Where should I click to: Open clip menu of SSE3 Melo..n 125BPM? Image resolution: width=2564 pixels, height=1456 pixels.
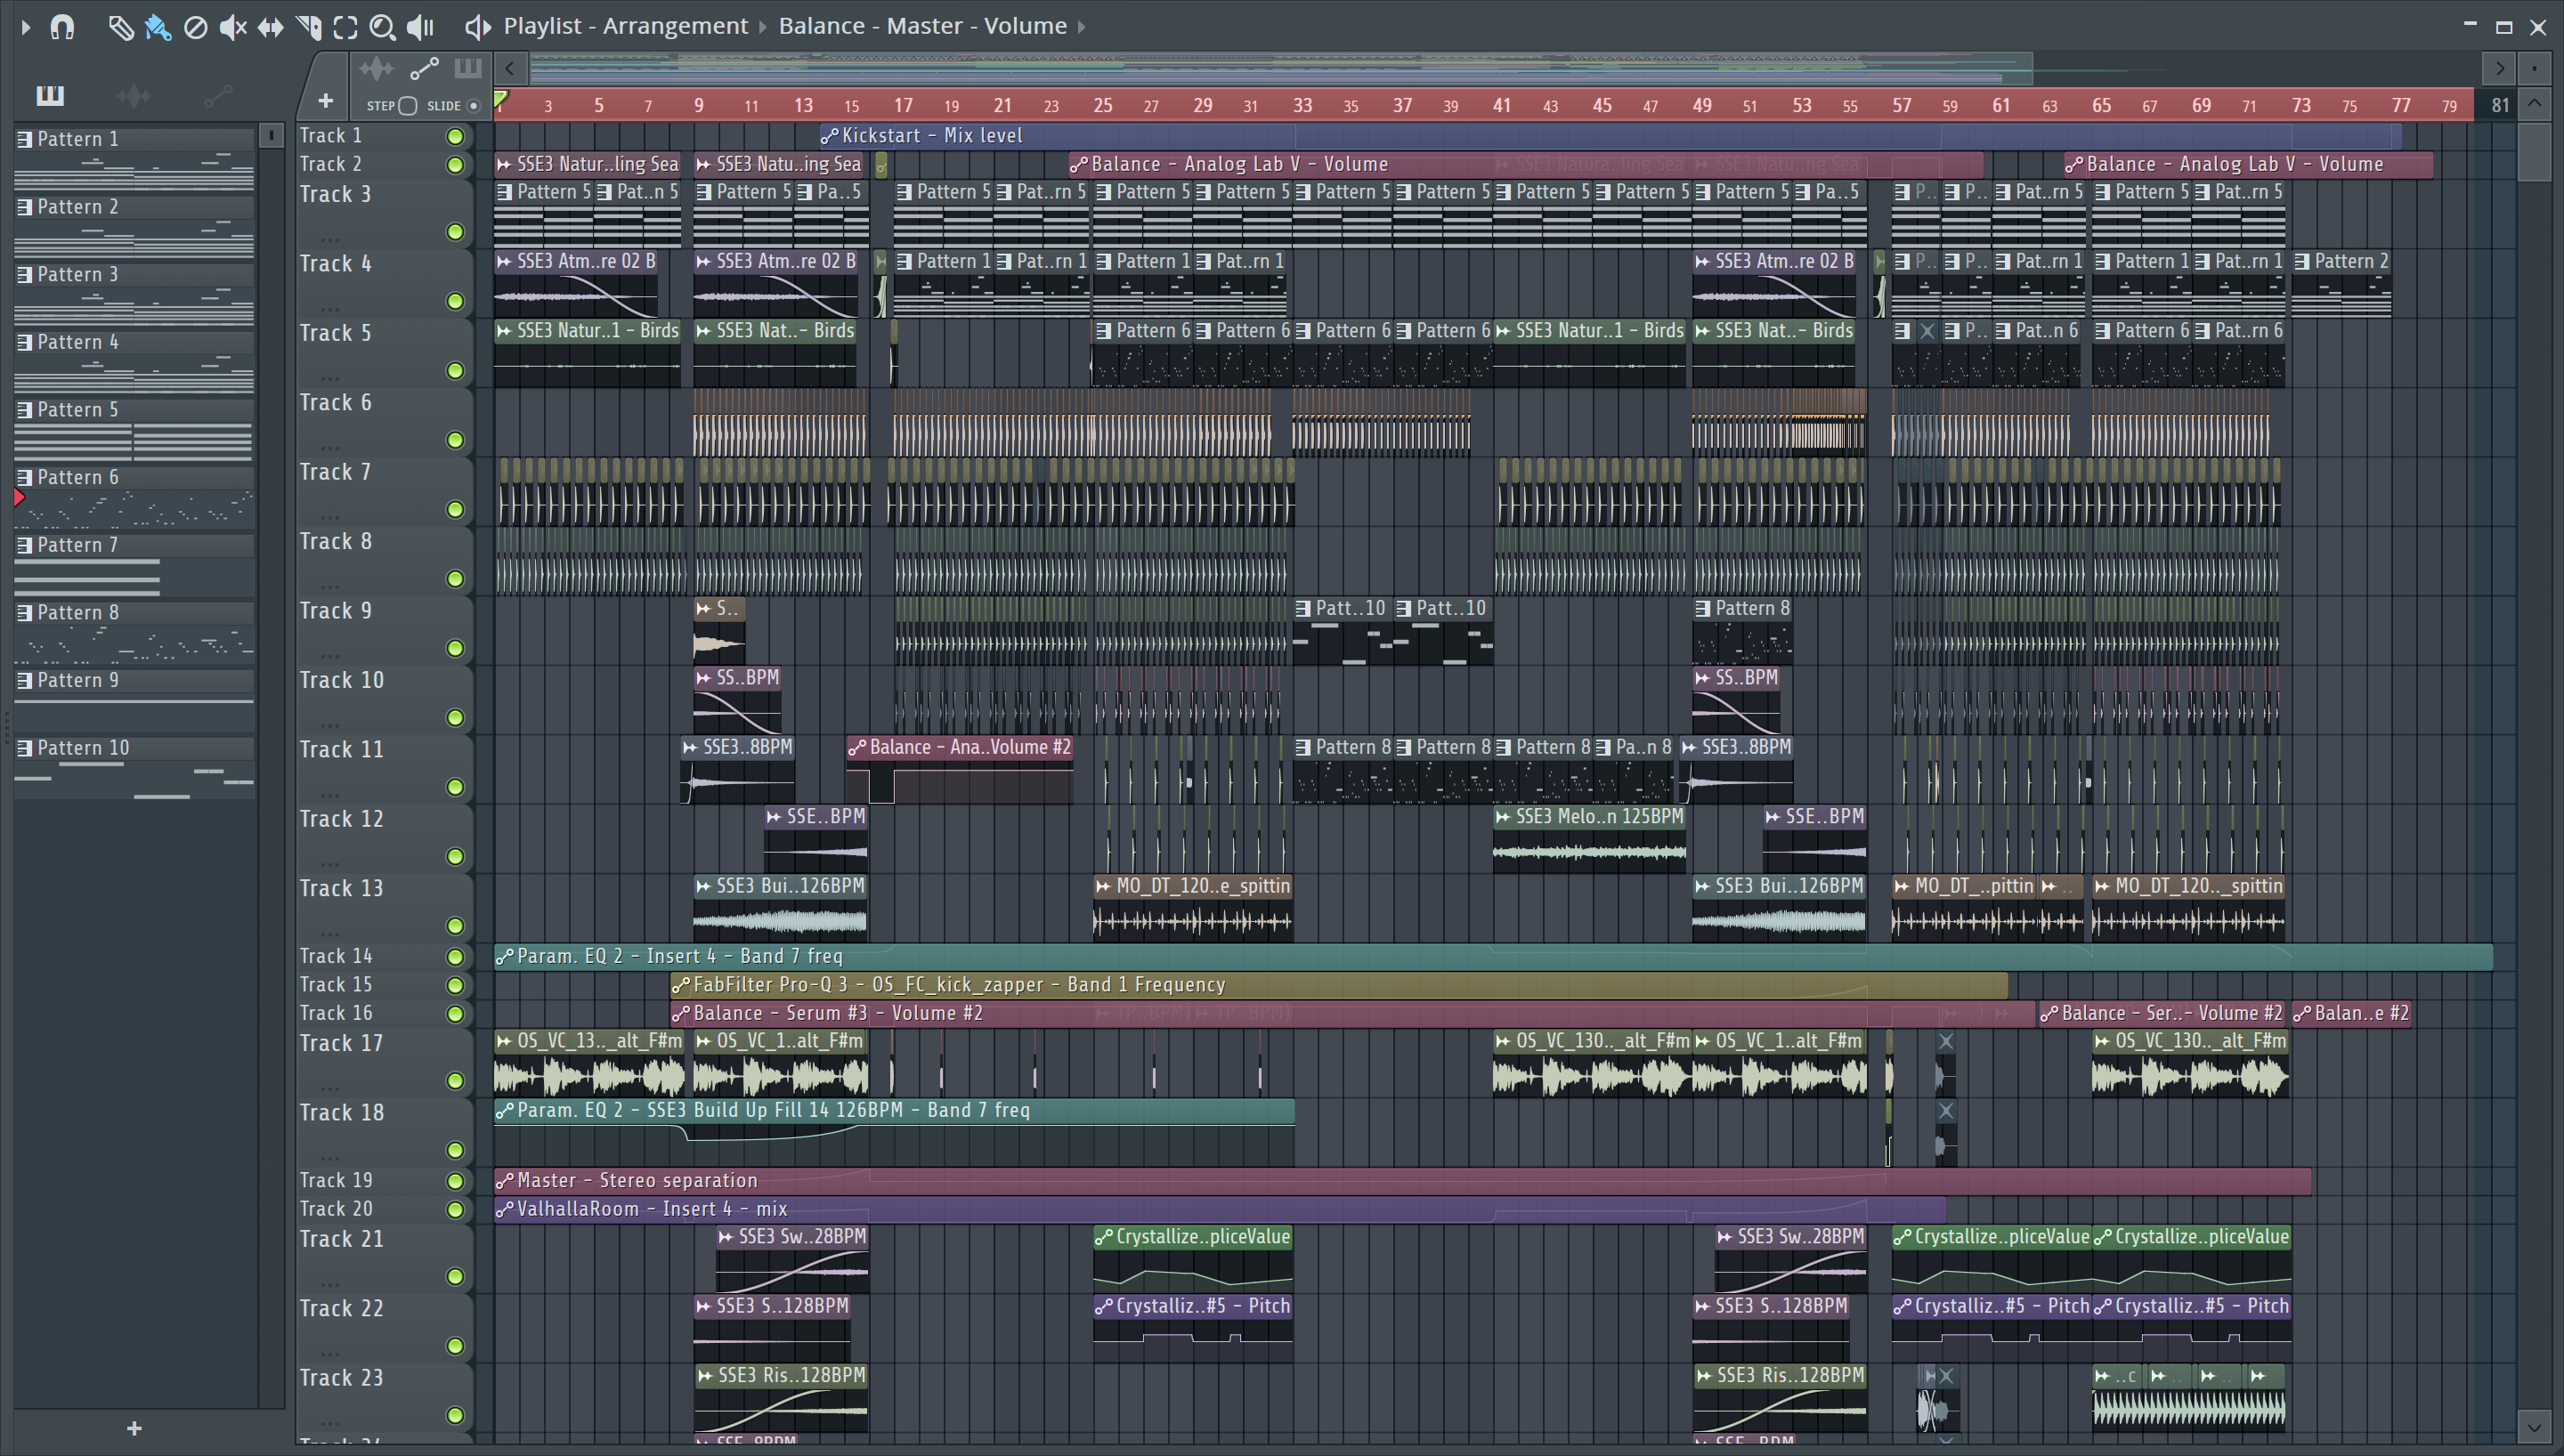(x=1503, y=817)
